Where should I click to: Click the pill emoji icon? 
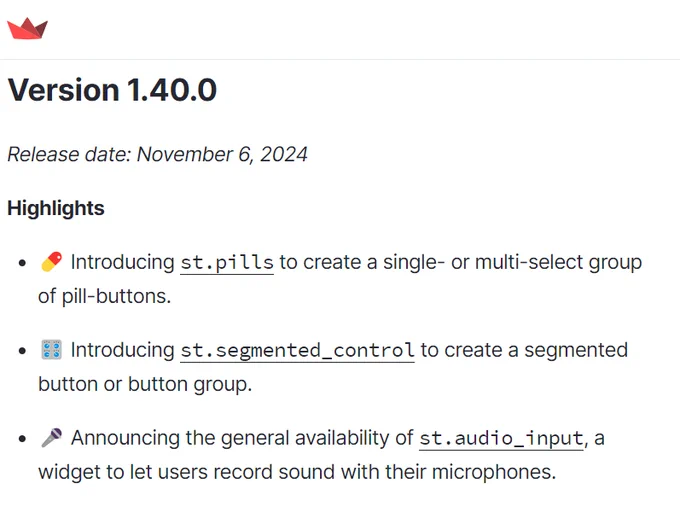point(52,262)
